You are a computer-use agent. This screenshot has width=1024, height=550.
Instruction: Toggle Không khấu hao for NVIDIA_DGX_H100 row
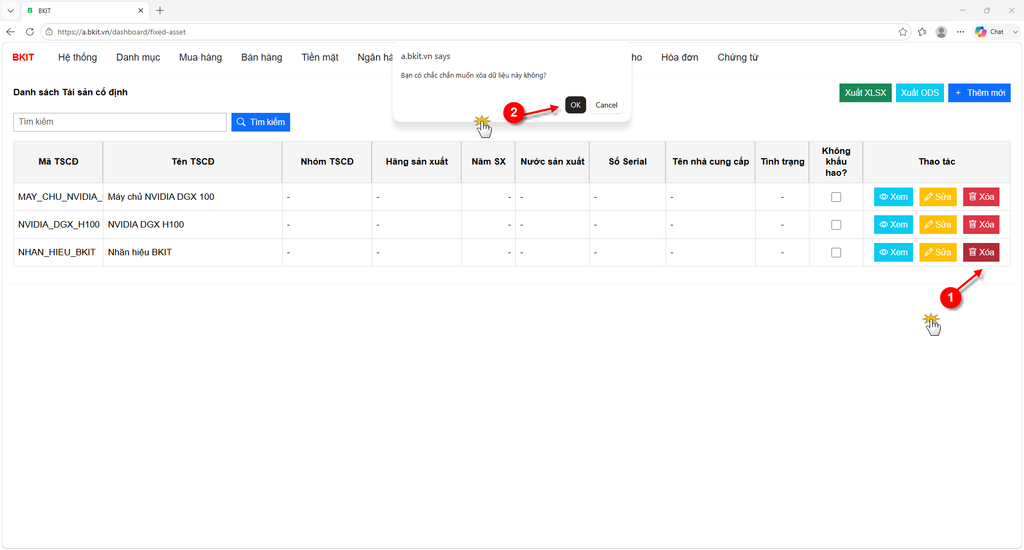point(836,225)
